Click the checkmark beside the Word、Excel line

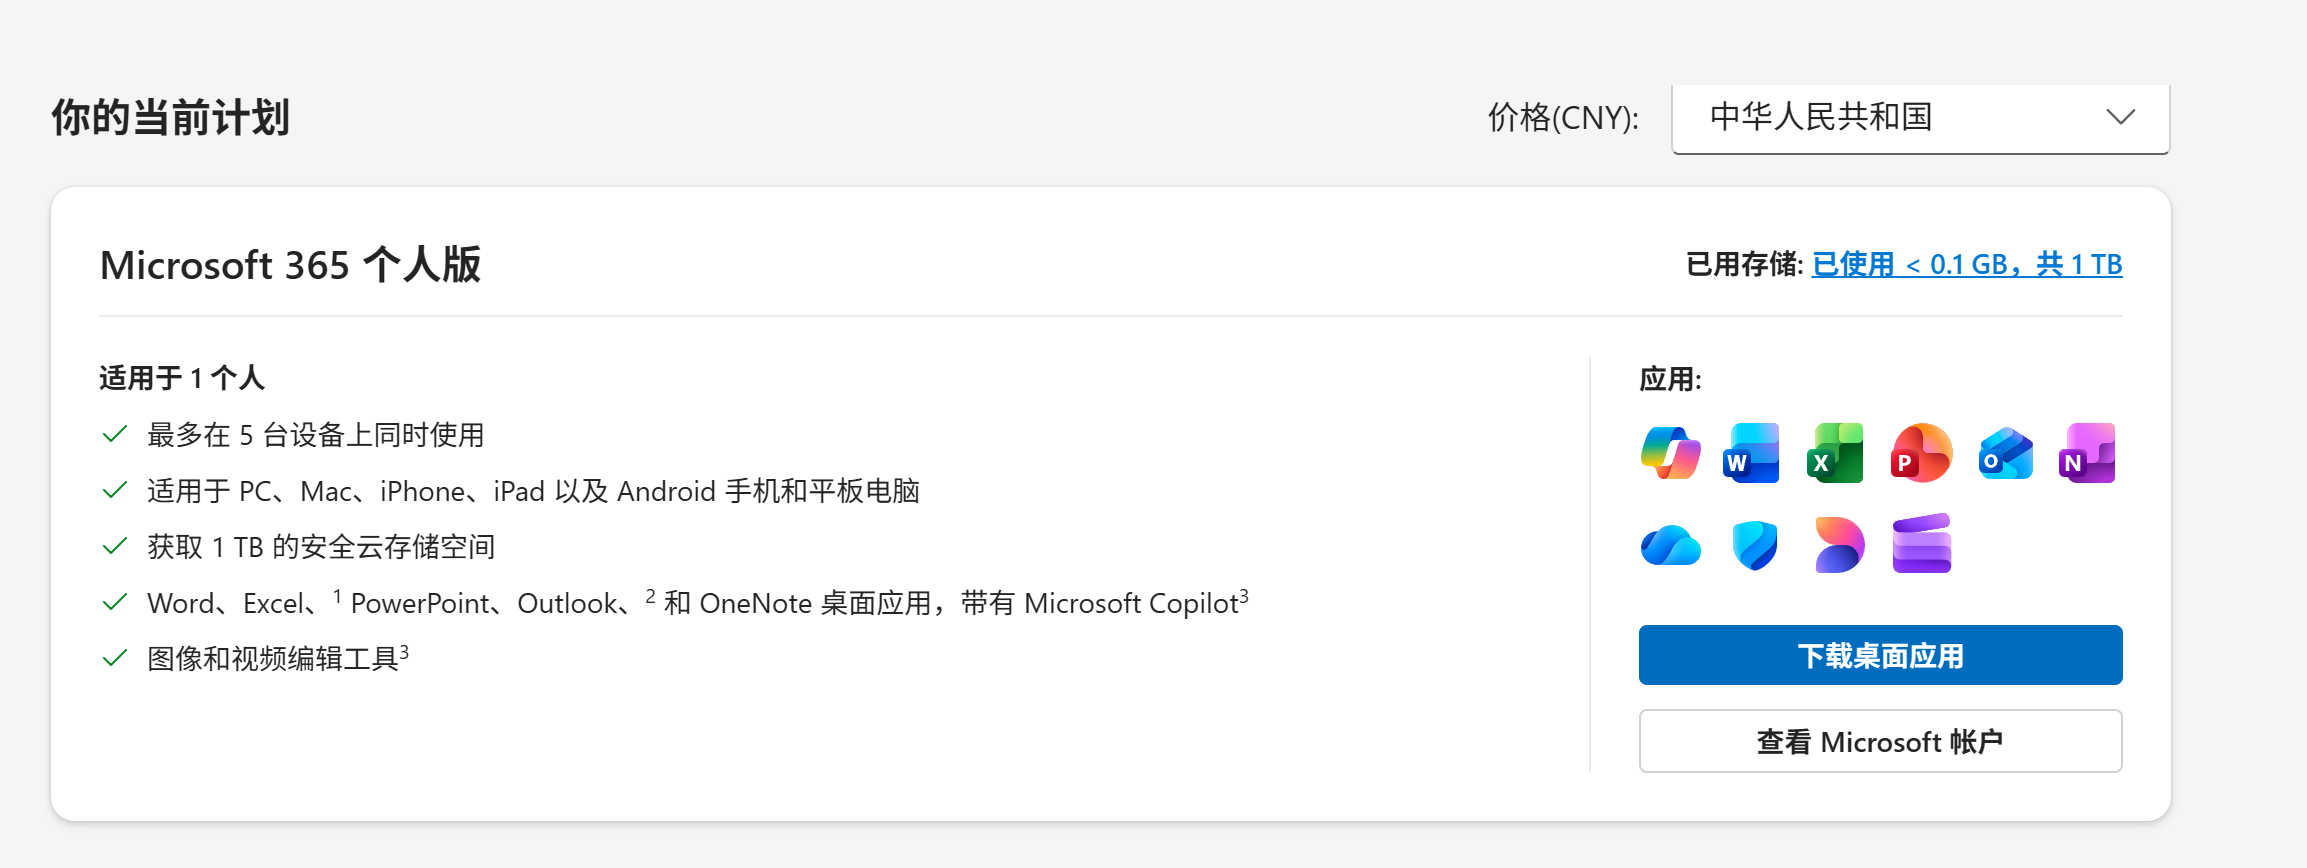point(115,602)
